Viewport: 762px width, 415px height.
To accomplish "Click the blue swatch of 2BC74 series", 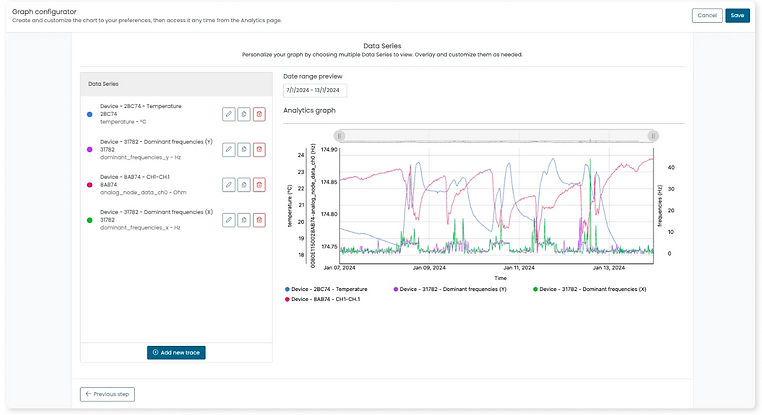I will (x=89, y=115).
